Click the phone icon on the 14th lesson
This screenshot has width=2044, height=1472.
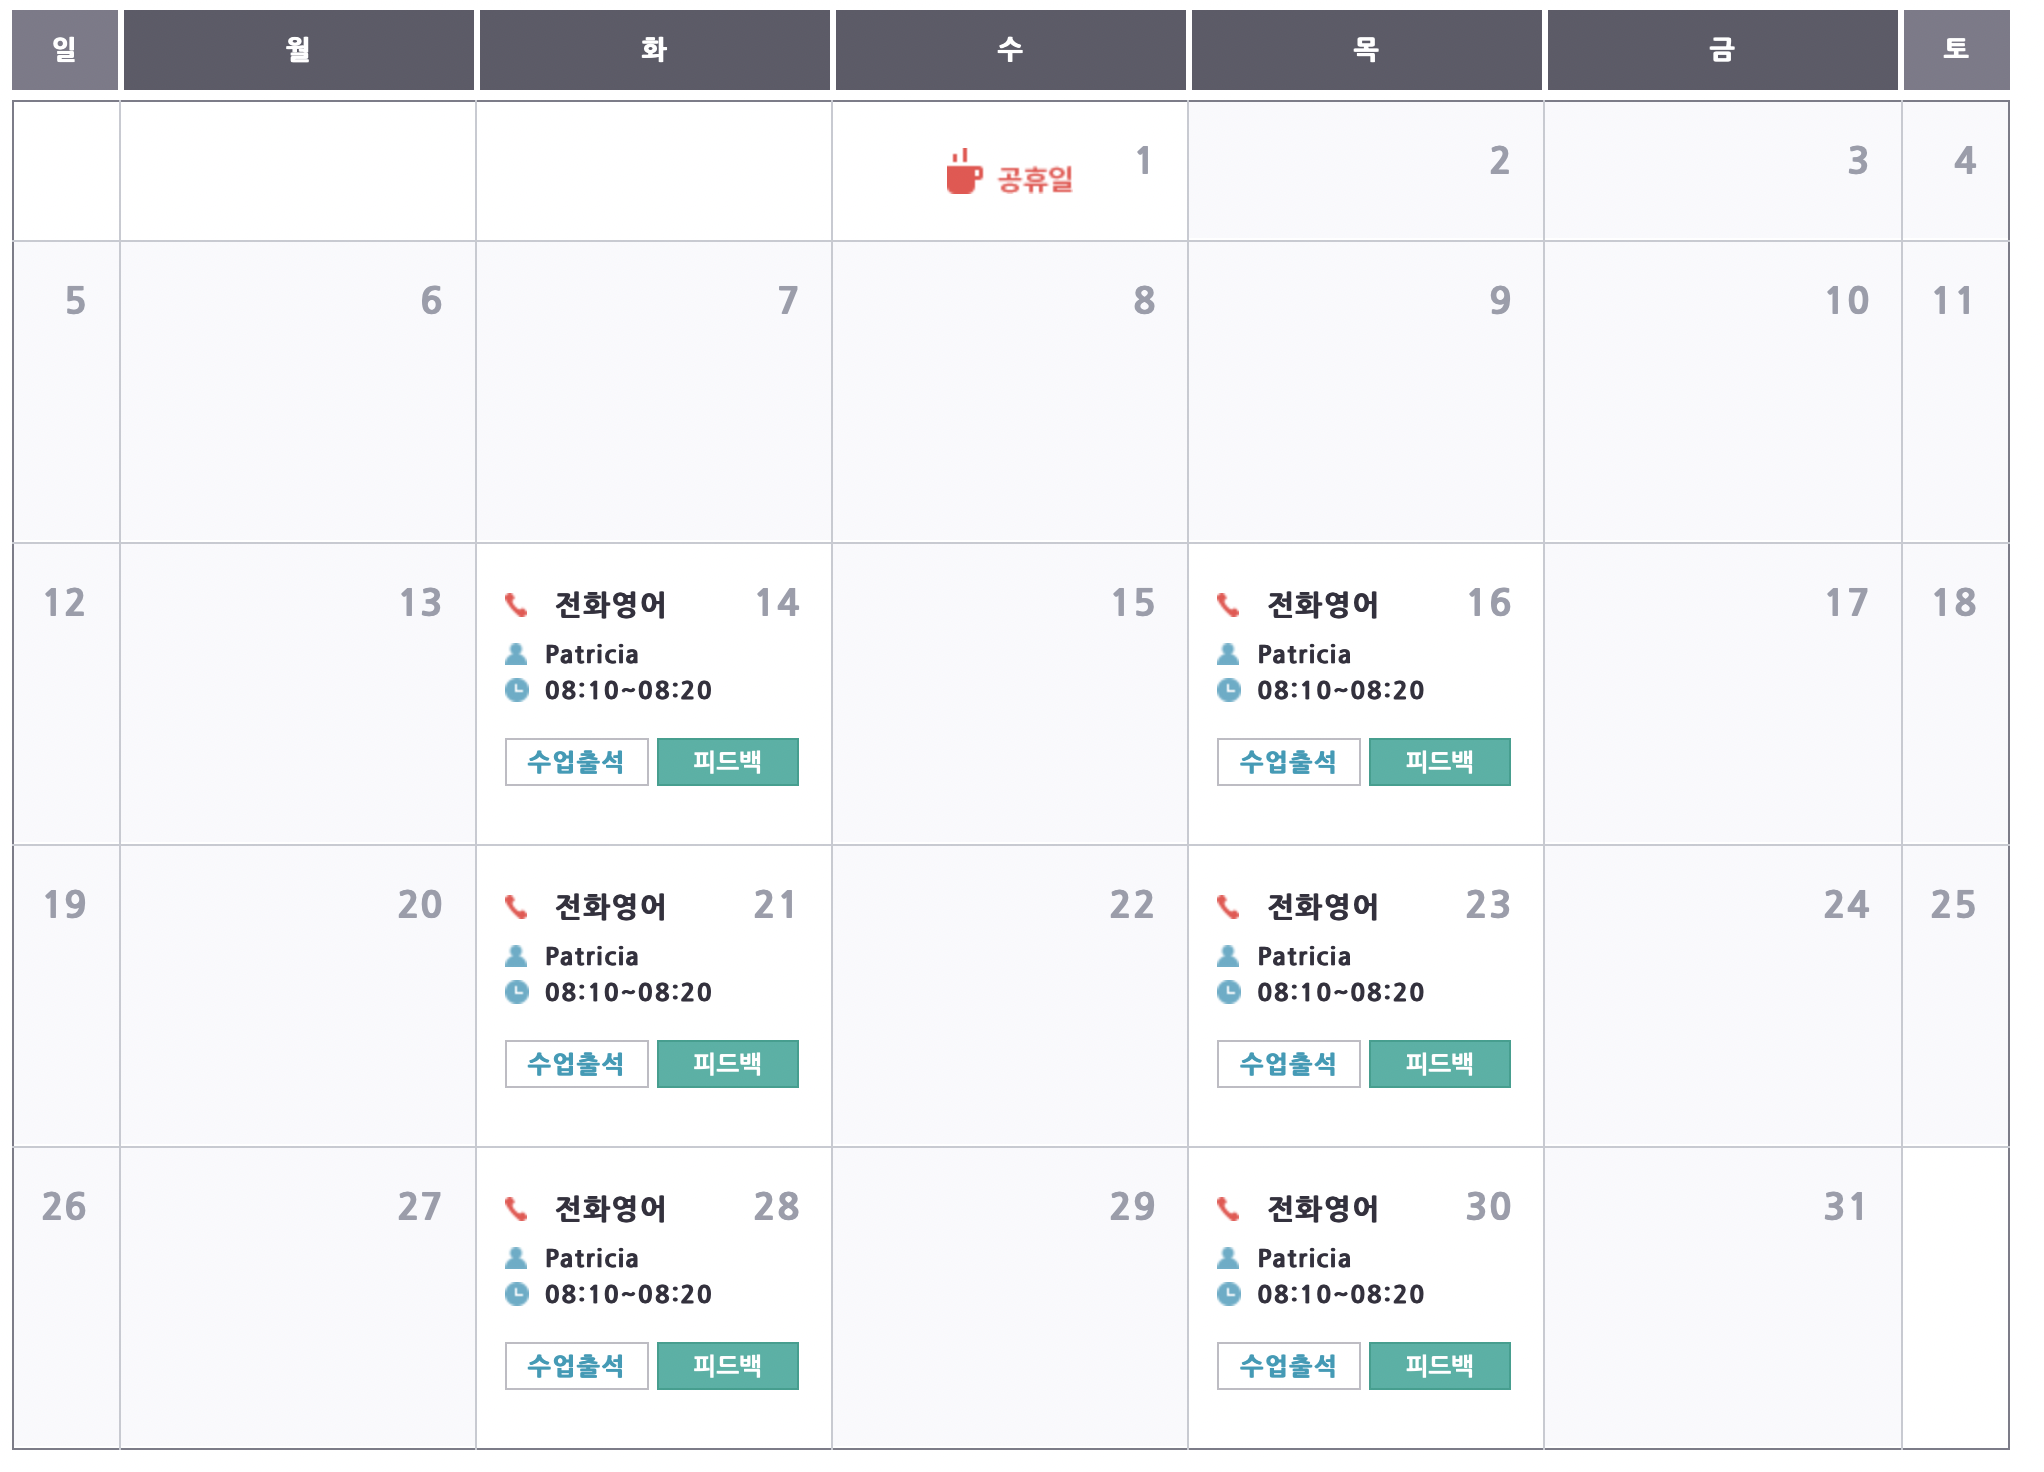tap(516, 605)
